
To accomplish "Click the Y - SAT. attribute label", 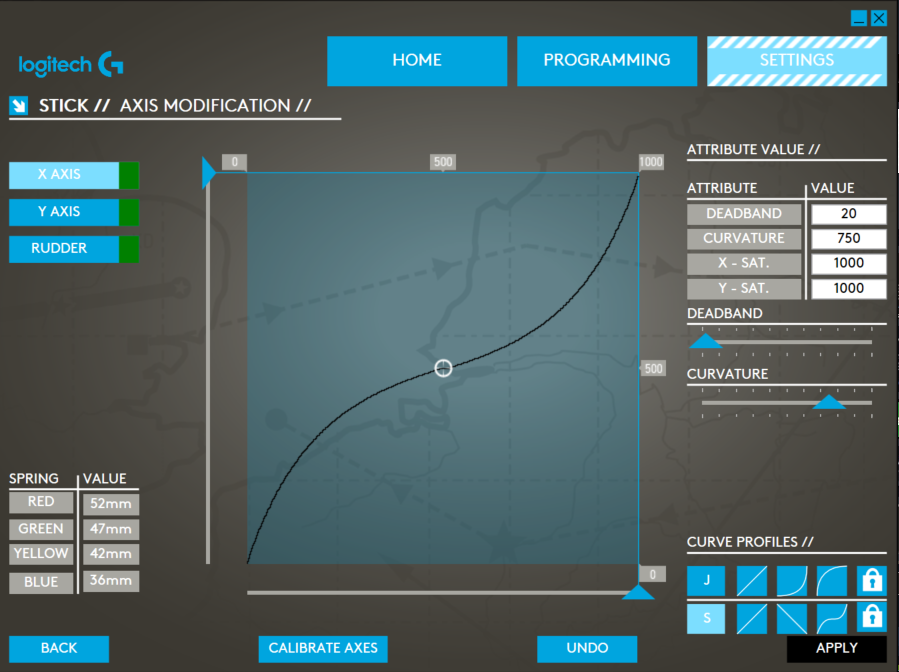I will pyautogui.click(x=744, y=288).
